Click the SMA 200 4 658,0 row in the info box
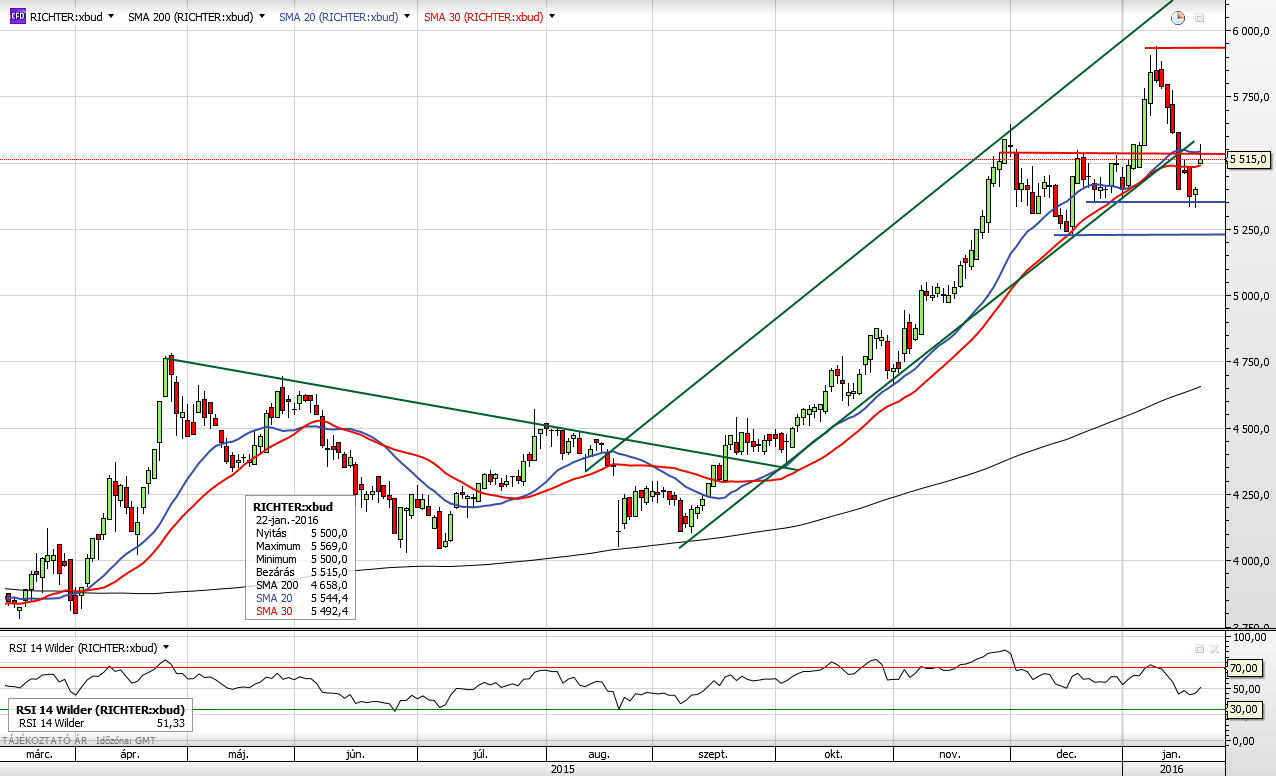 pos(301,585)
